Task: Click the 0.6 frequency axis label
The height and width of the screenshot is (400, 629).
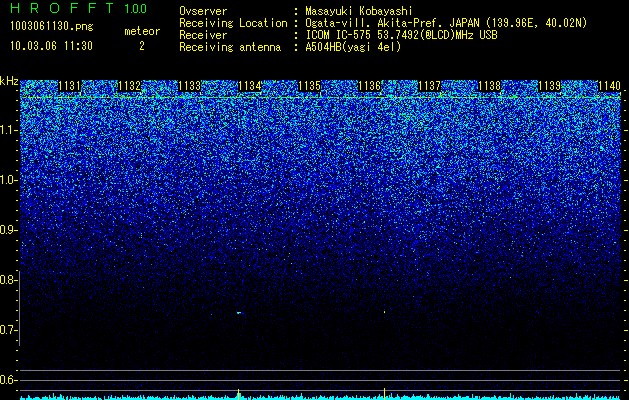Action: pyautogui.click(x=6, y=380)
